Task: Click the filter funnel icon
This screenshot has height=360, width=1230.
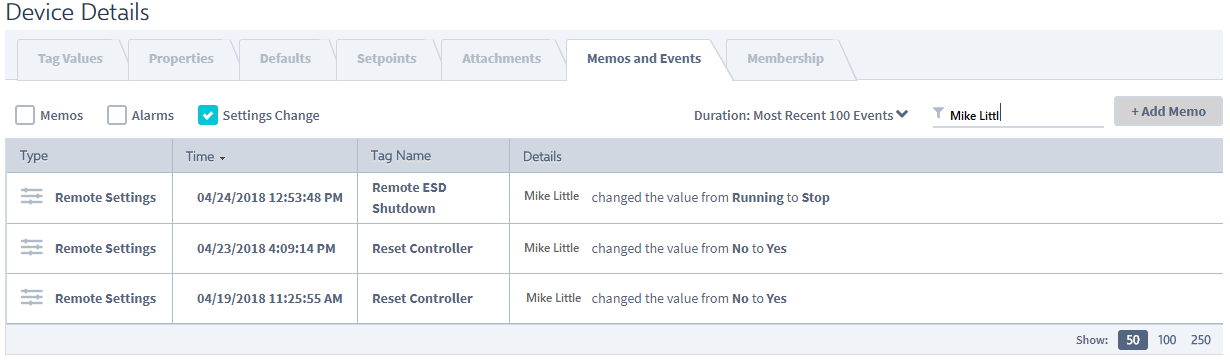Action: (x=938, y=114)
